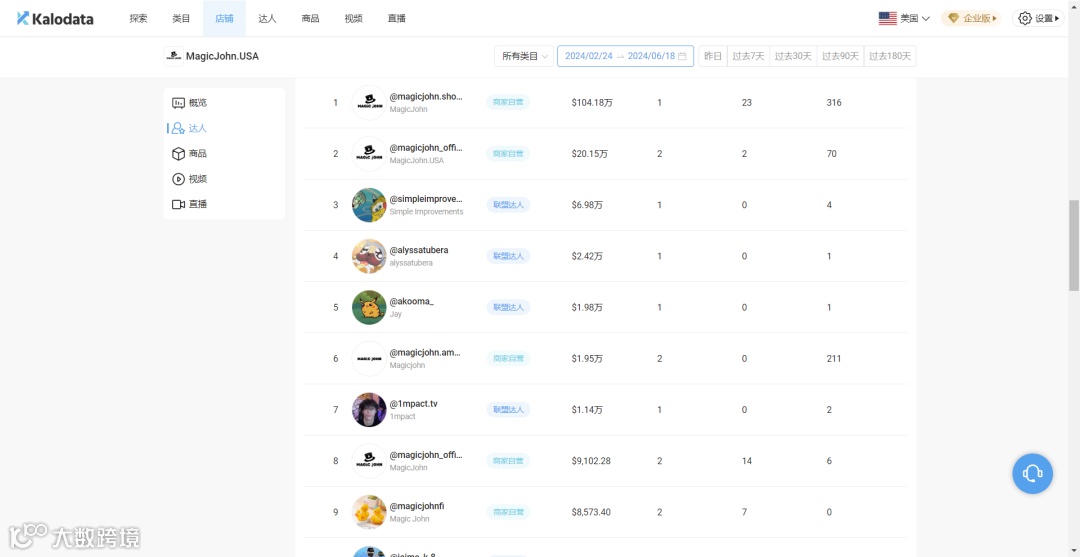This screenshot has width=1080, height=557.
Task: Click the @magicjohnfi duck avatar
Action: (369, 512)
